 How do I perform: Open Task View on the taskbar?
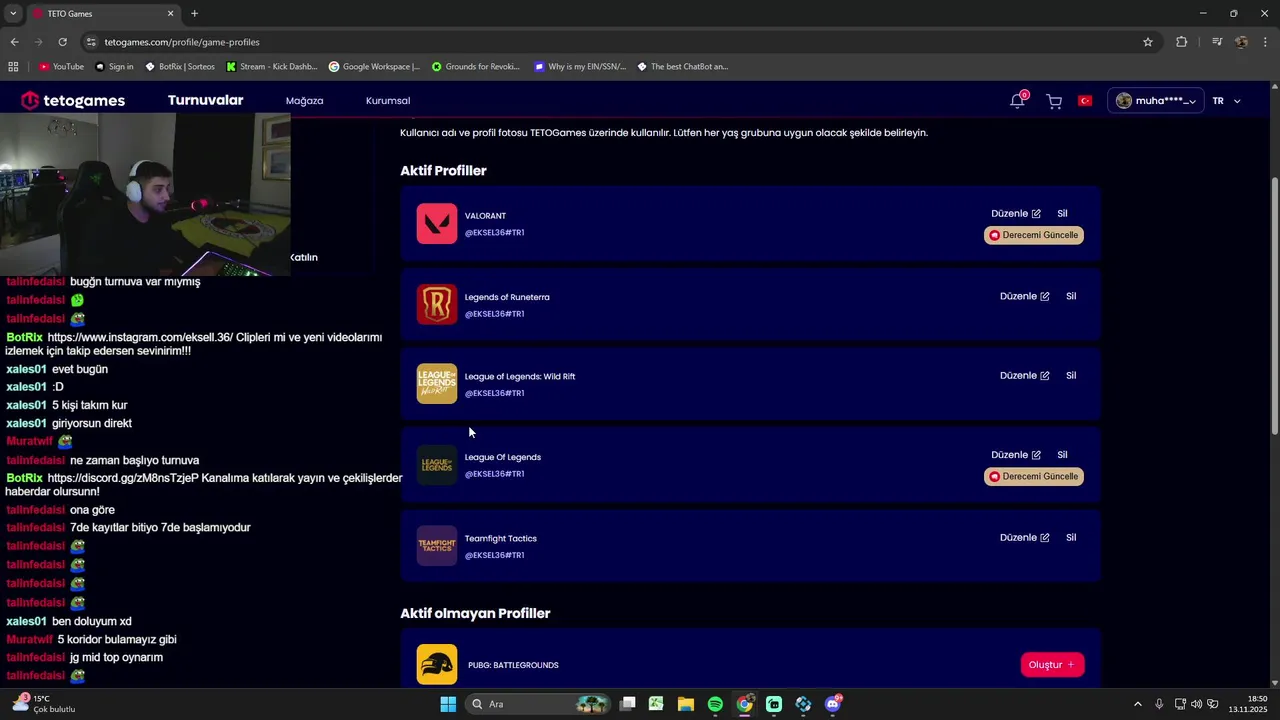tap(627, 704)
